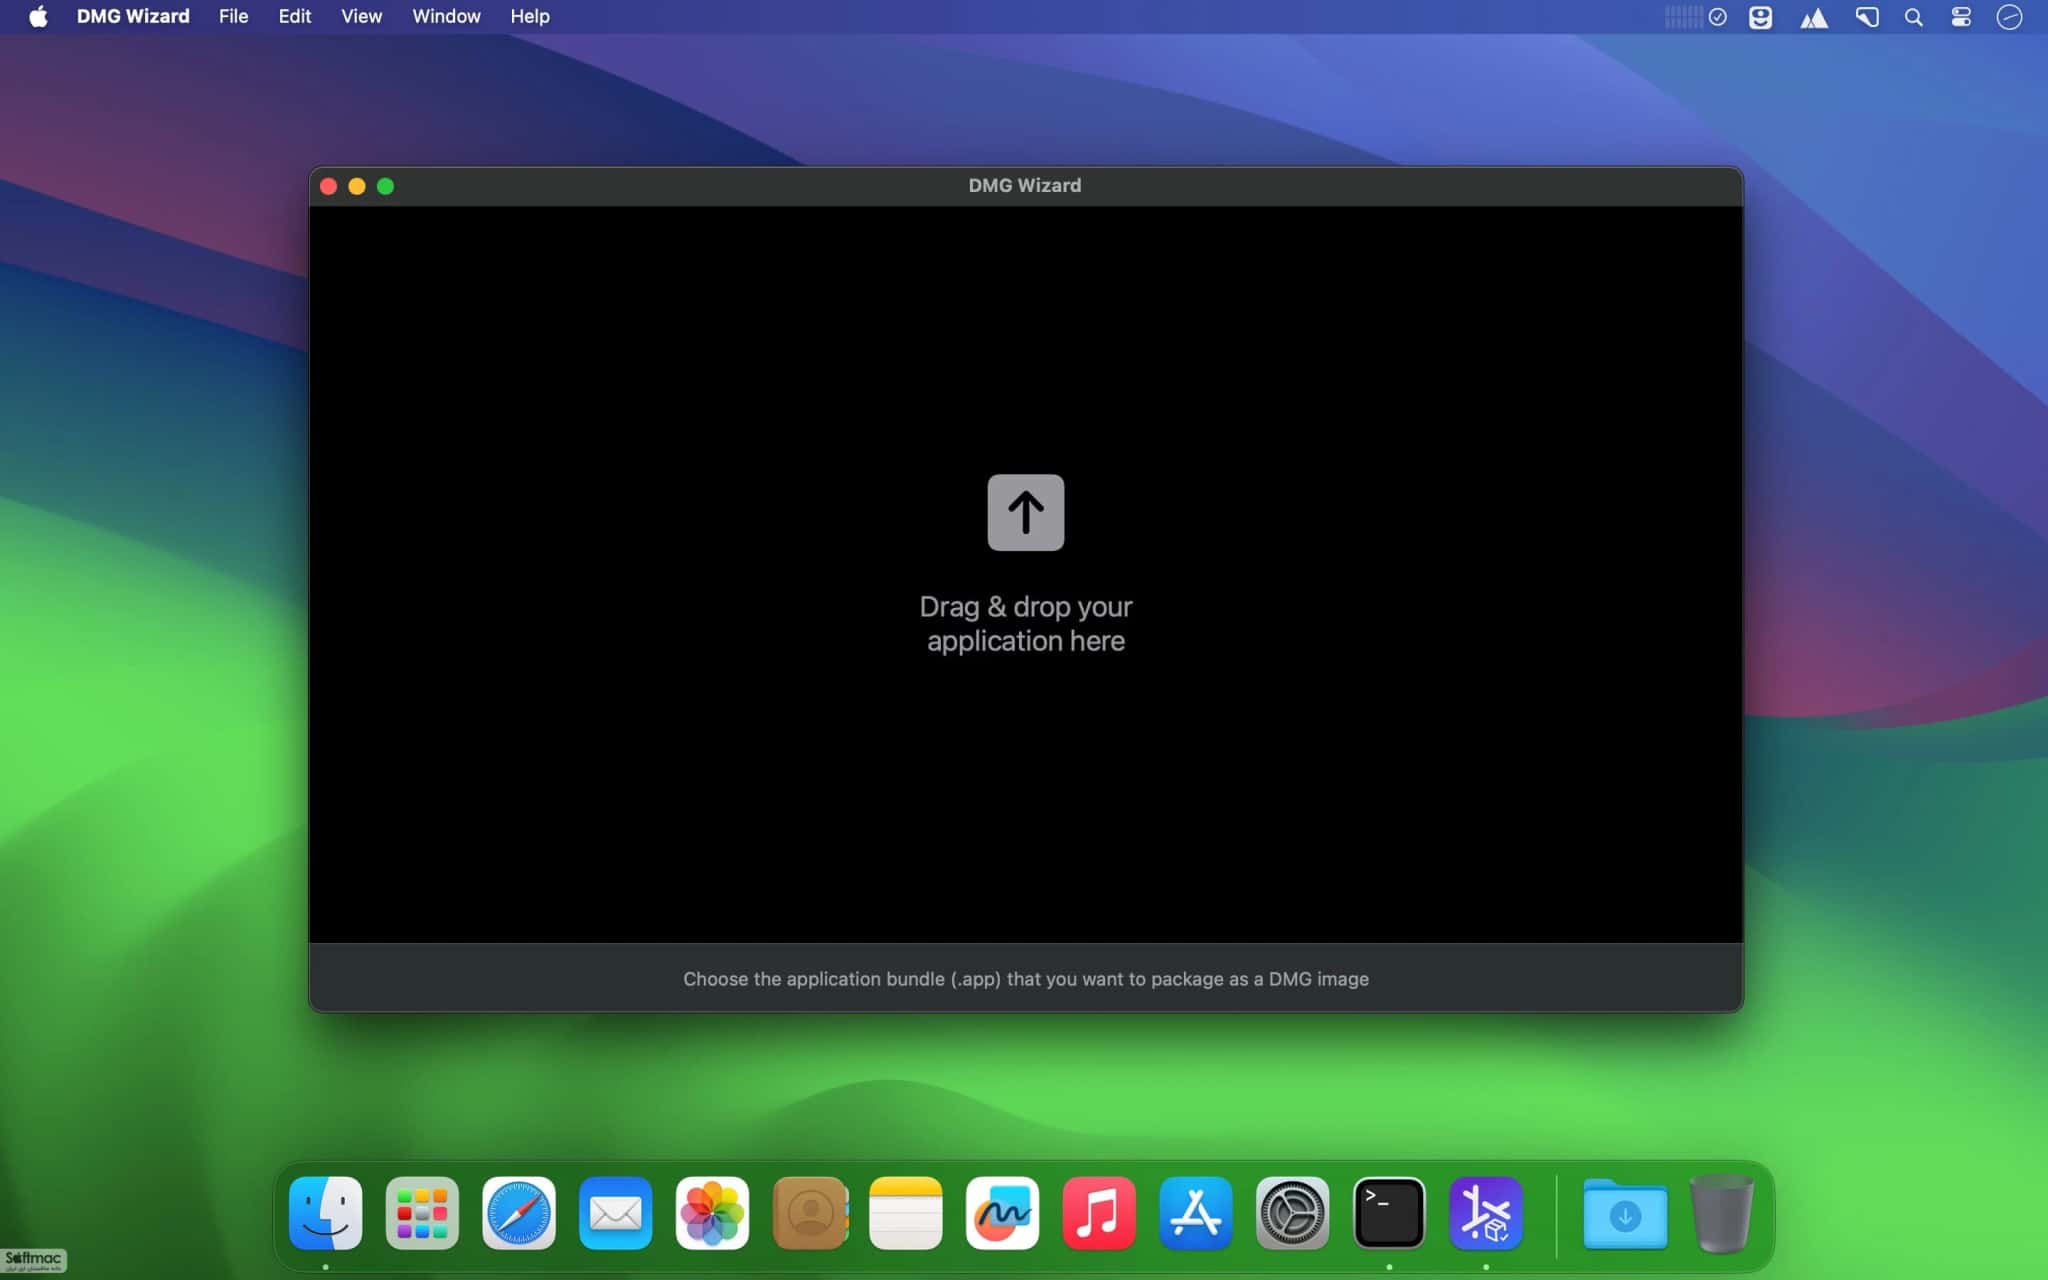
Task: Open System Settings in the Dock
Action: [1292, 1213]
